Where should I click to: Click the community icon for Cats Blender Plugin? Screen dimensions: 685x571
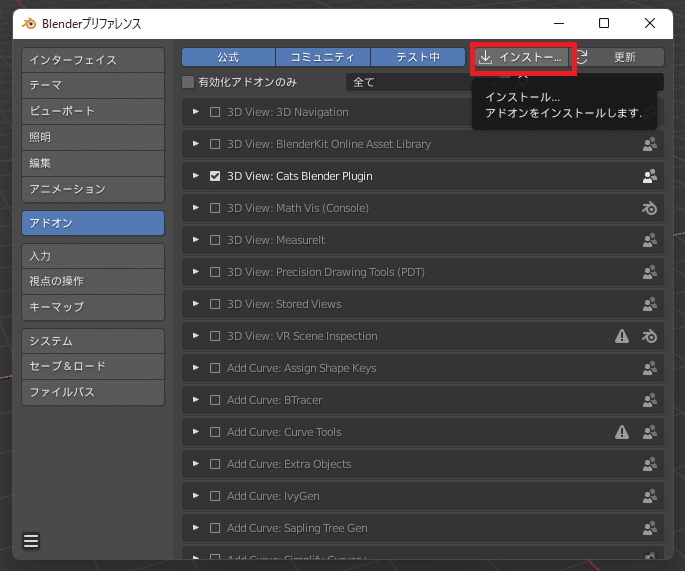(x=650, y=176)
